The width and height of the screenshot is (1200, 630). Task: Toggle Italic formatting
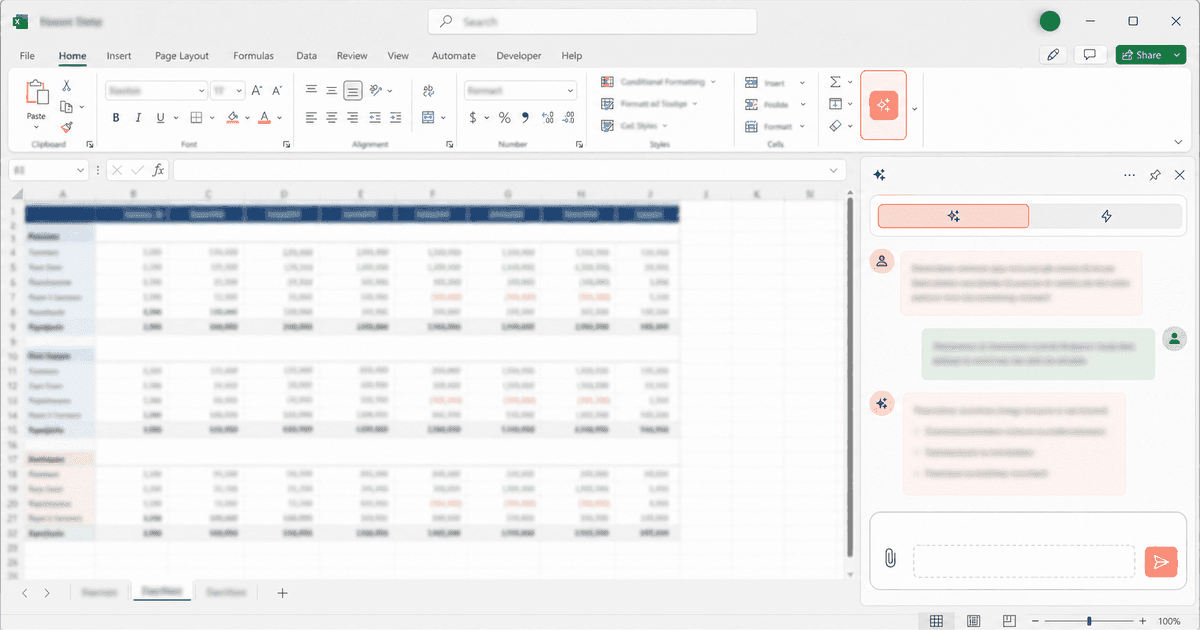[x=138, y=118]
